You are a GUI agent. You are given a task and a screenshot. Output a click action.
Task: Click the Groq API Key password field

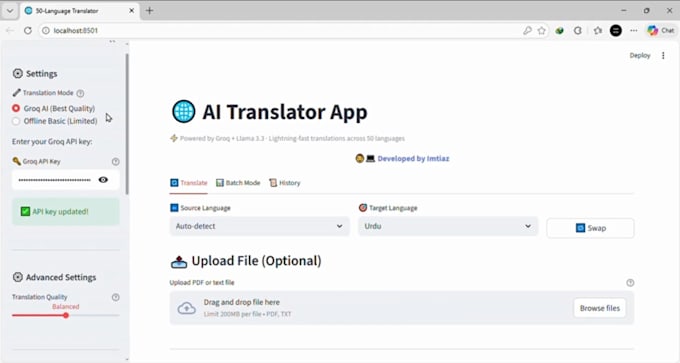(x=54, y=180)
